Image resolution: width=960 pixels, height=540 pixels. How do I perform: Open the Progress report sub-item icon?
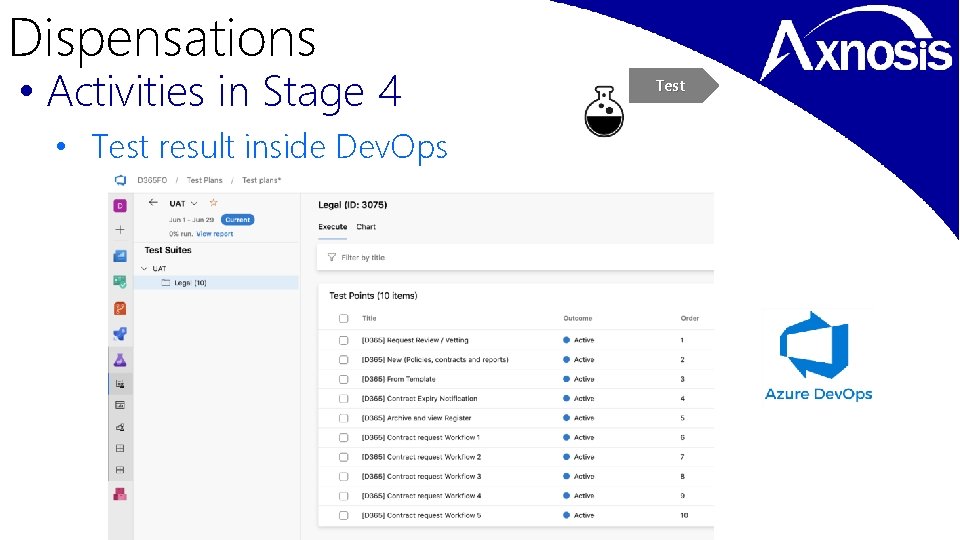[120, 405]
